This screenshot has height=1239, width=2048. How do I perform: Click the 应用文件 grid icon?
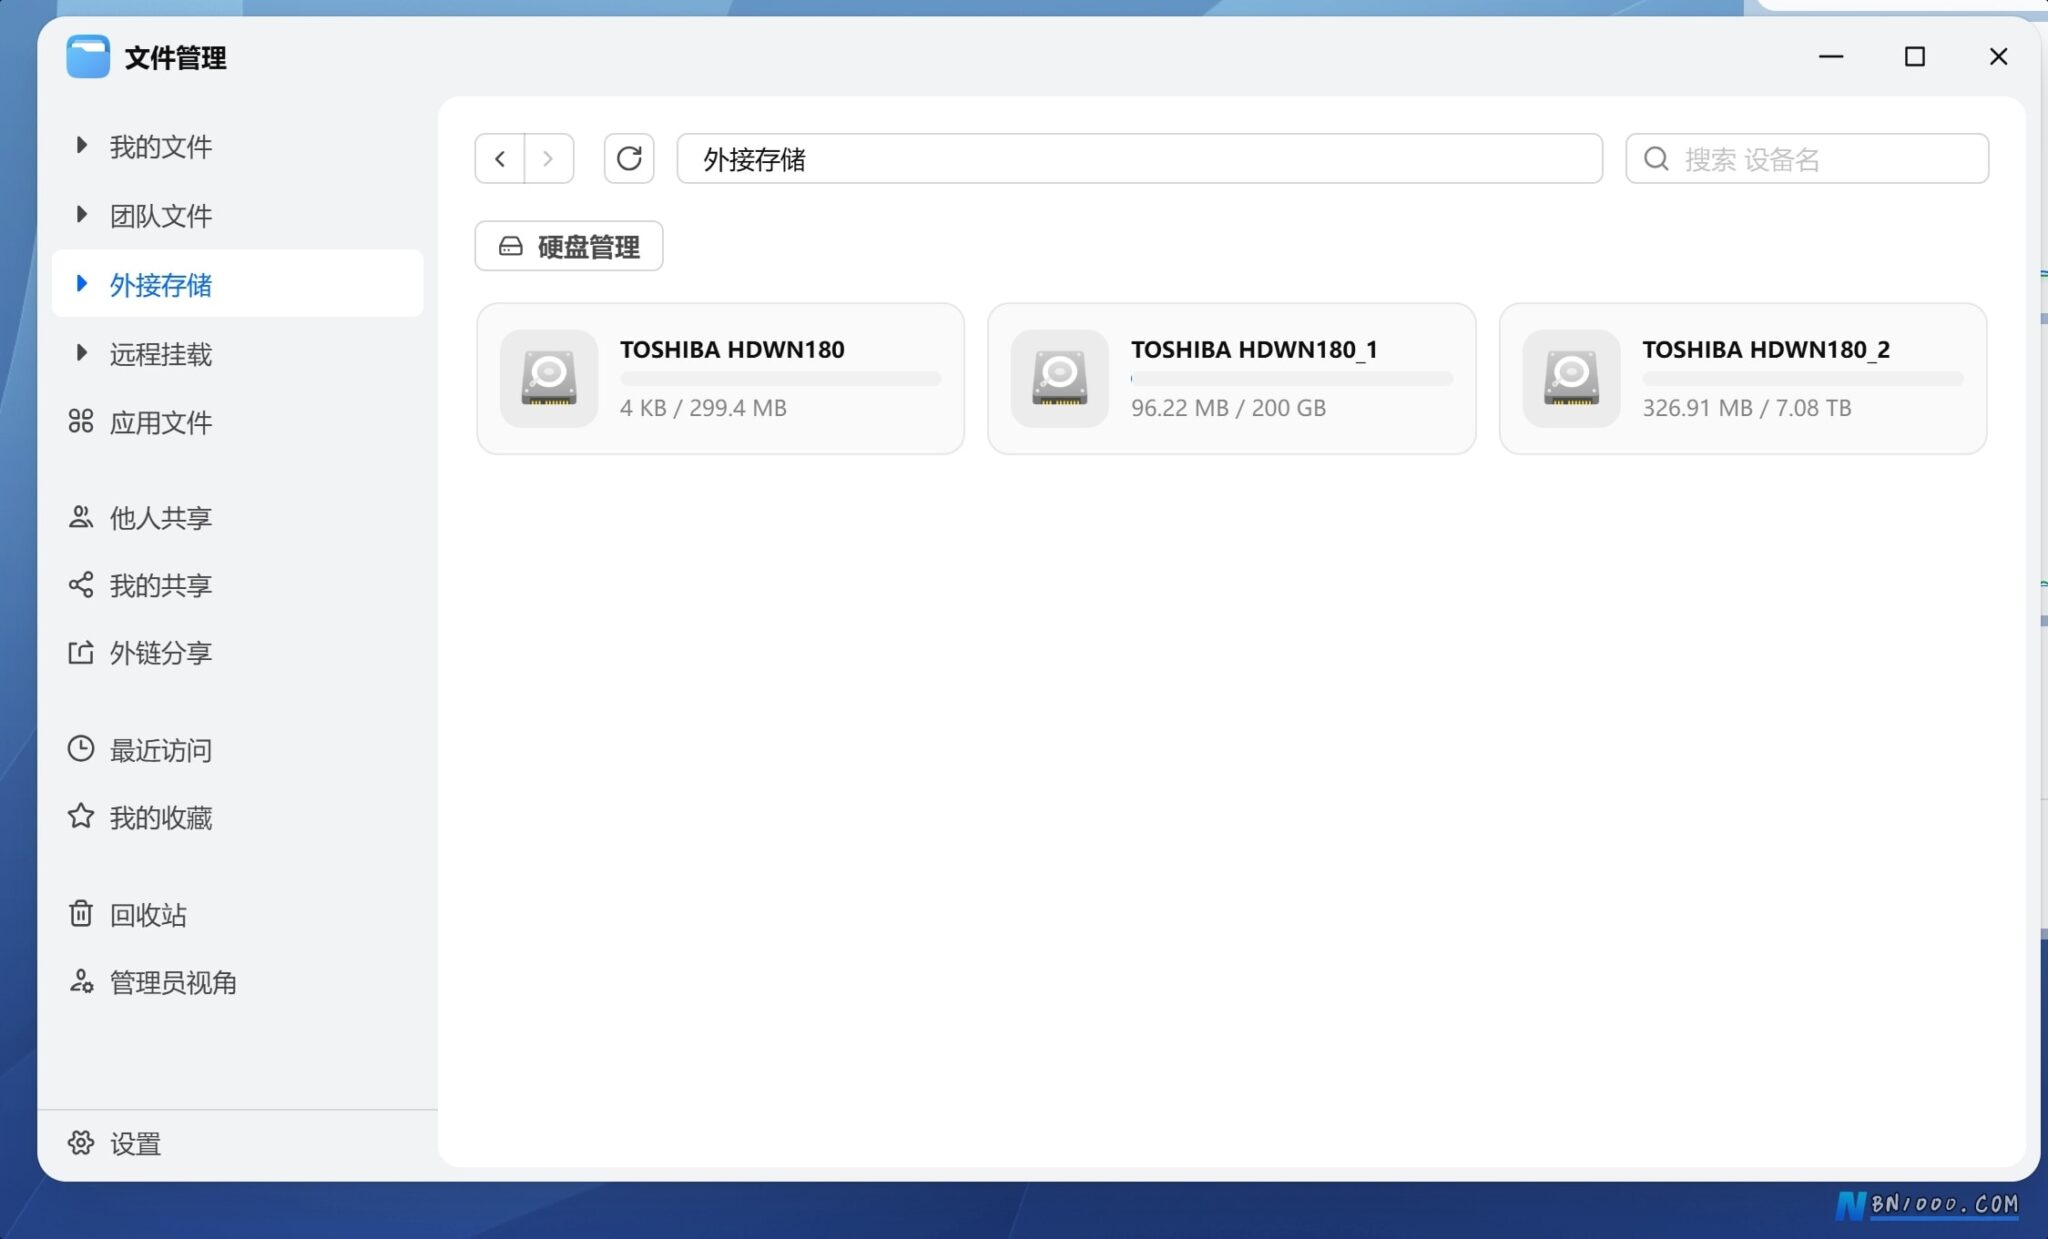click(x=81, y=422)
